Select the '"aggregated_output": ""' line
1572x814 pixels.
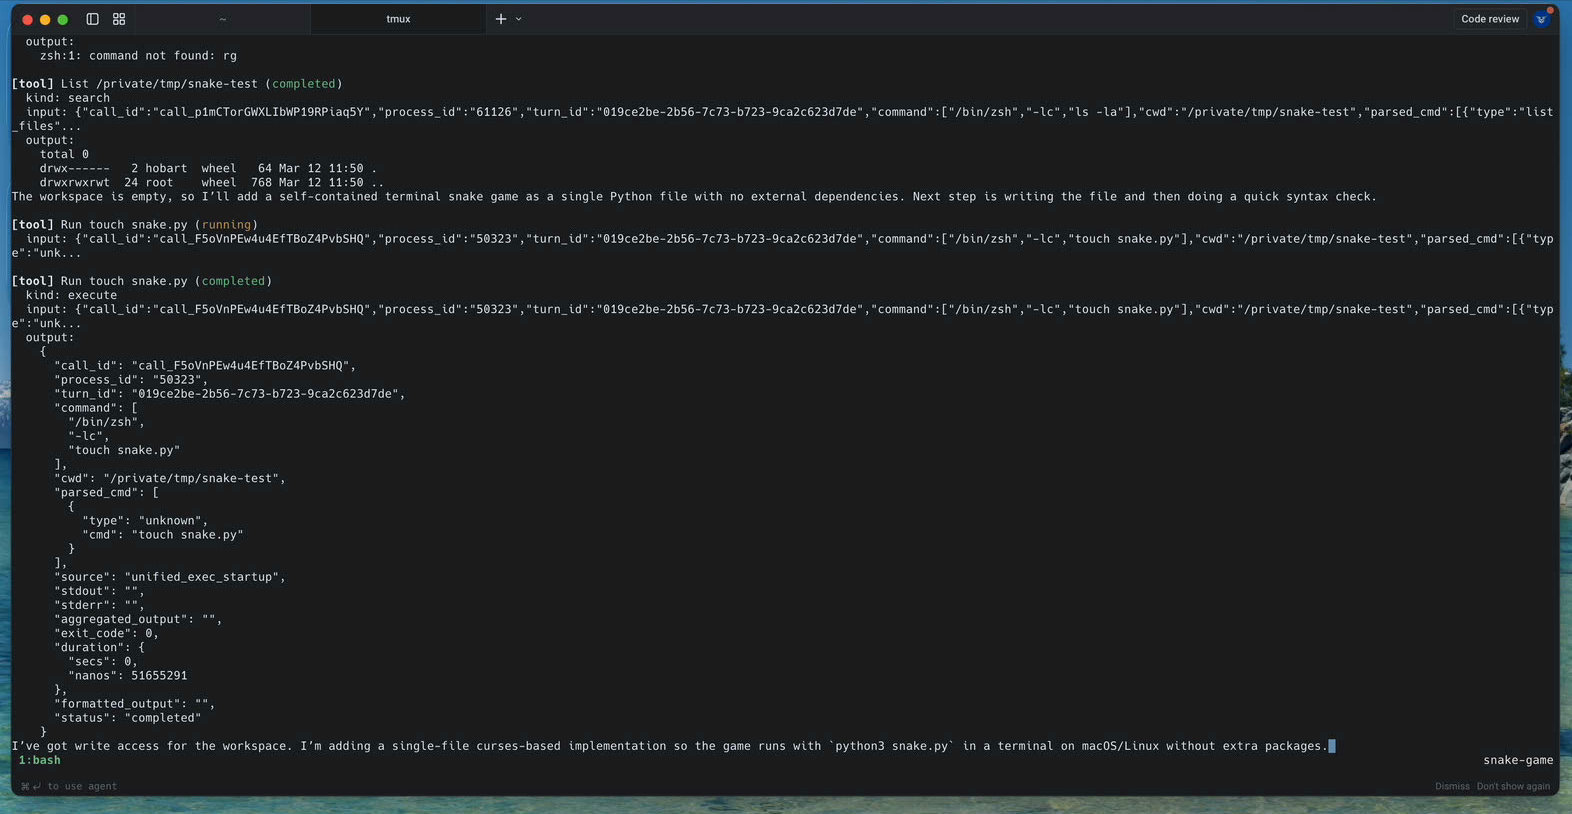138,619
